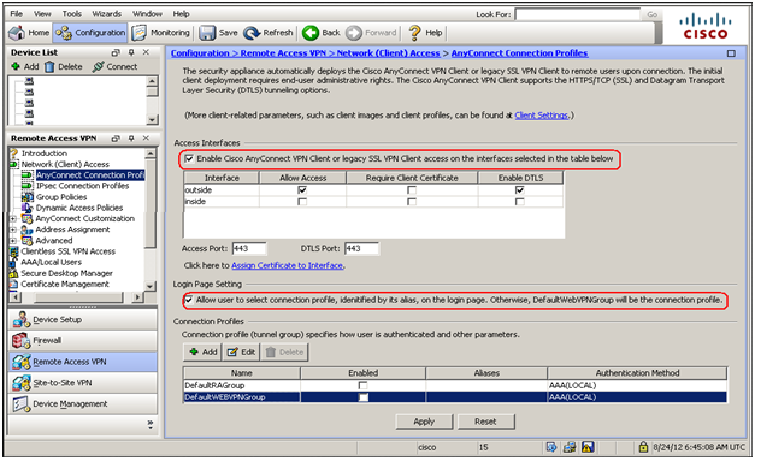Screen dimensions: 758x461
Task: Float the Remote Access VPN panel
Action: pos(115,138)
